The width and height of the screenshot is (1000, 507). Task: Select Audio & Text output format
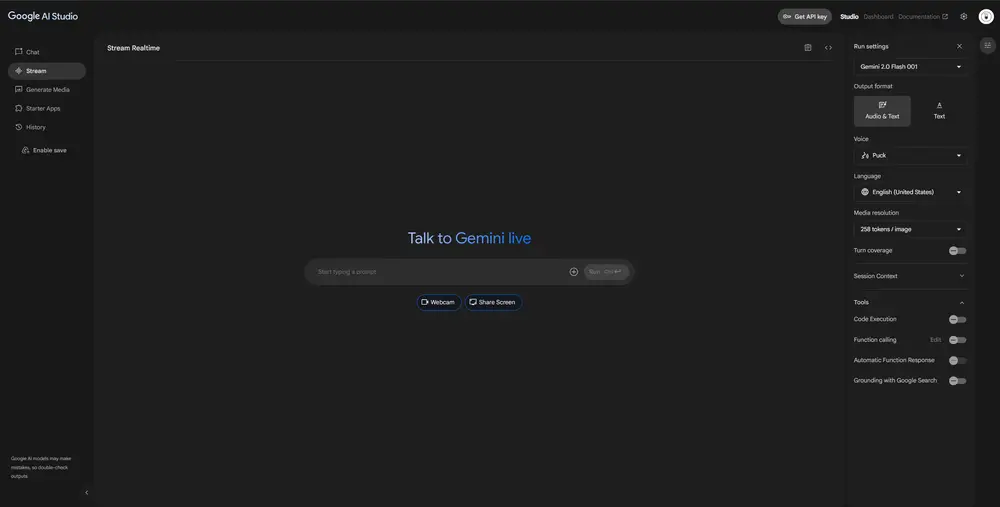[882, 111]
